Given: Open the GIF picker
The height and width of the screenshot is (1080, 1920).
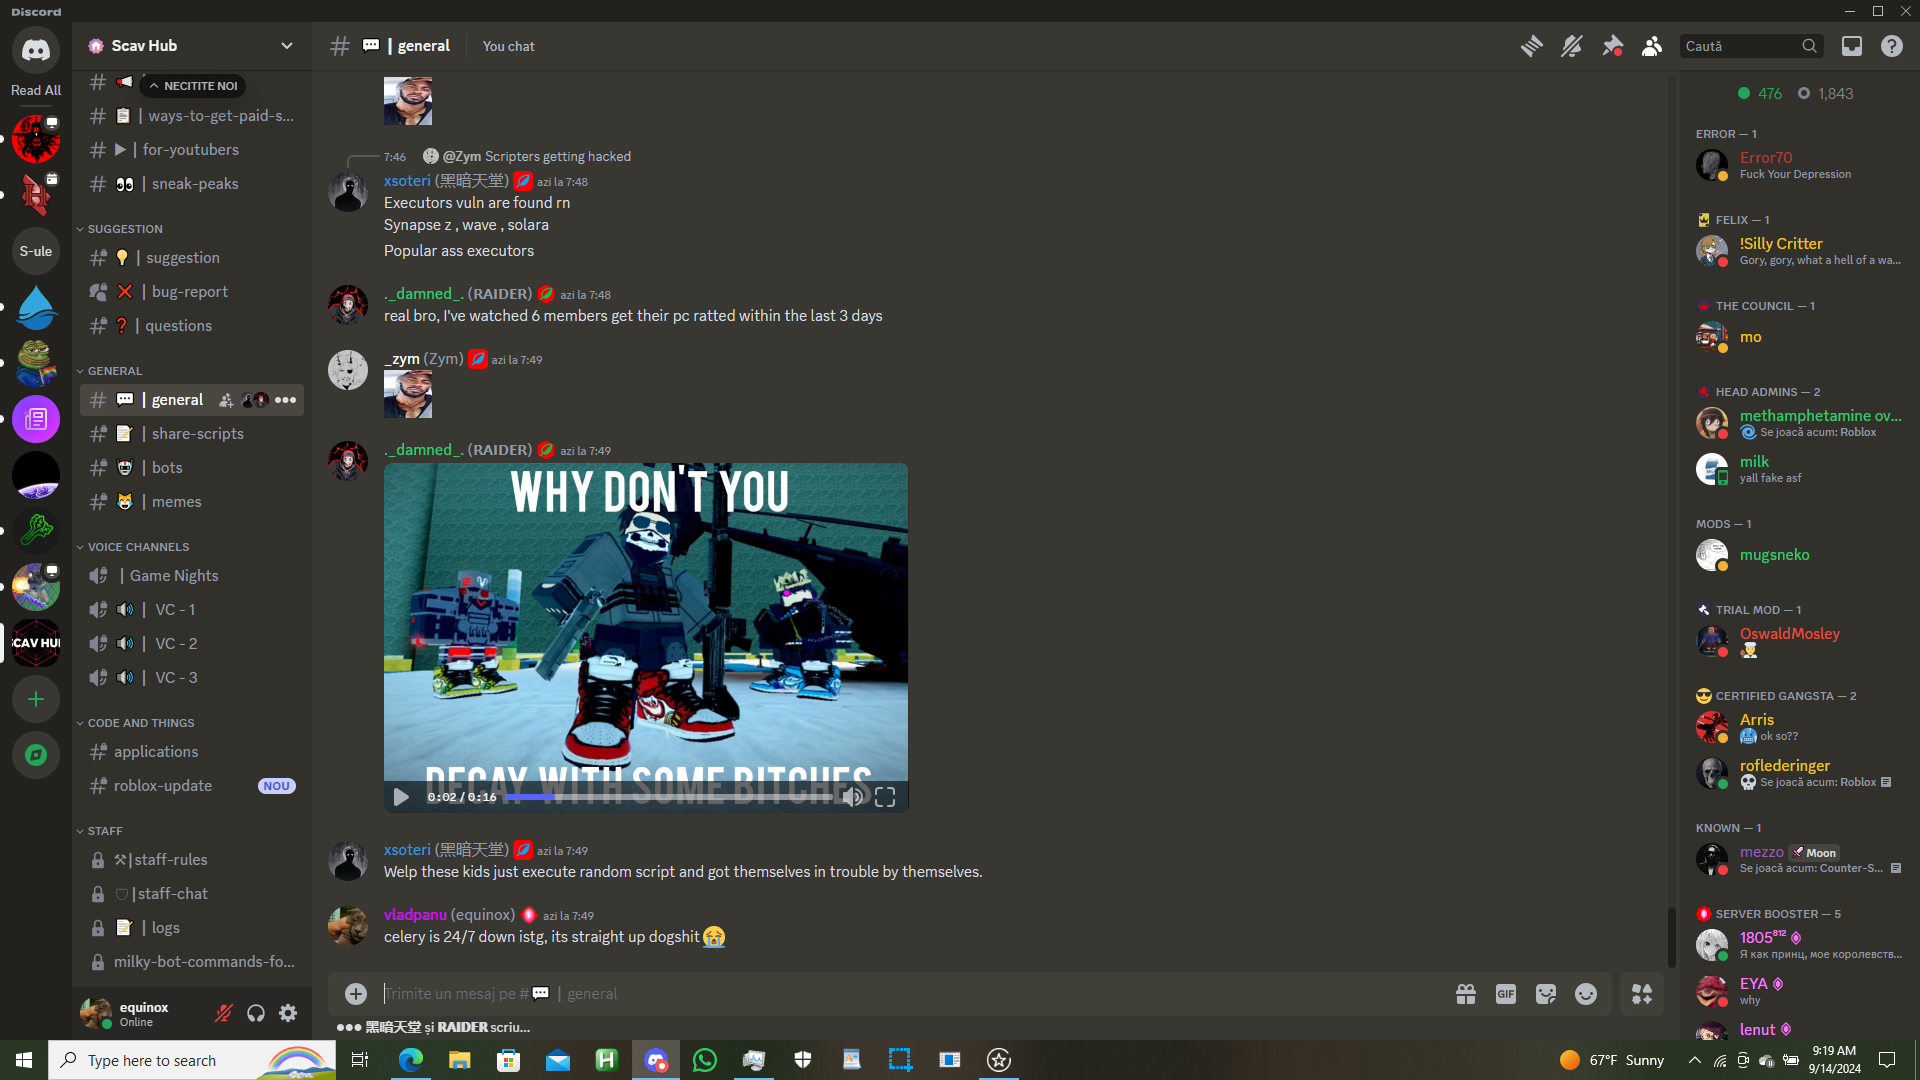Looking at the screenshot, I should pyautogui.click(x=1505, y=994).
